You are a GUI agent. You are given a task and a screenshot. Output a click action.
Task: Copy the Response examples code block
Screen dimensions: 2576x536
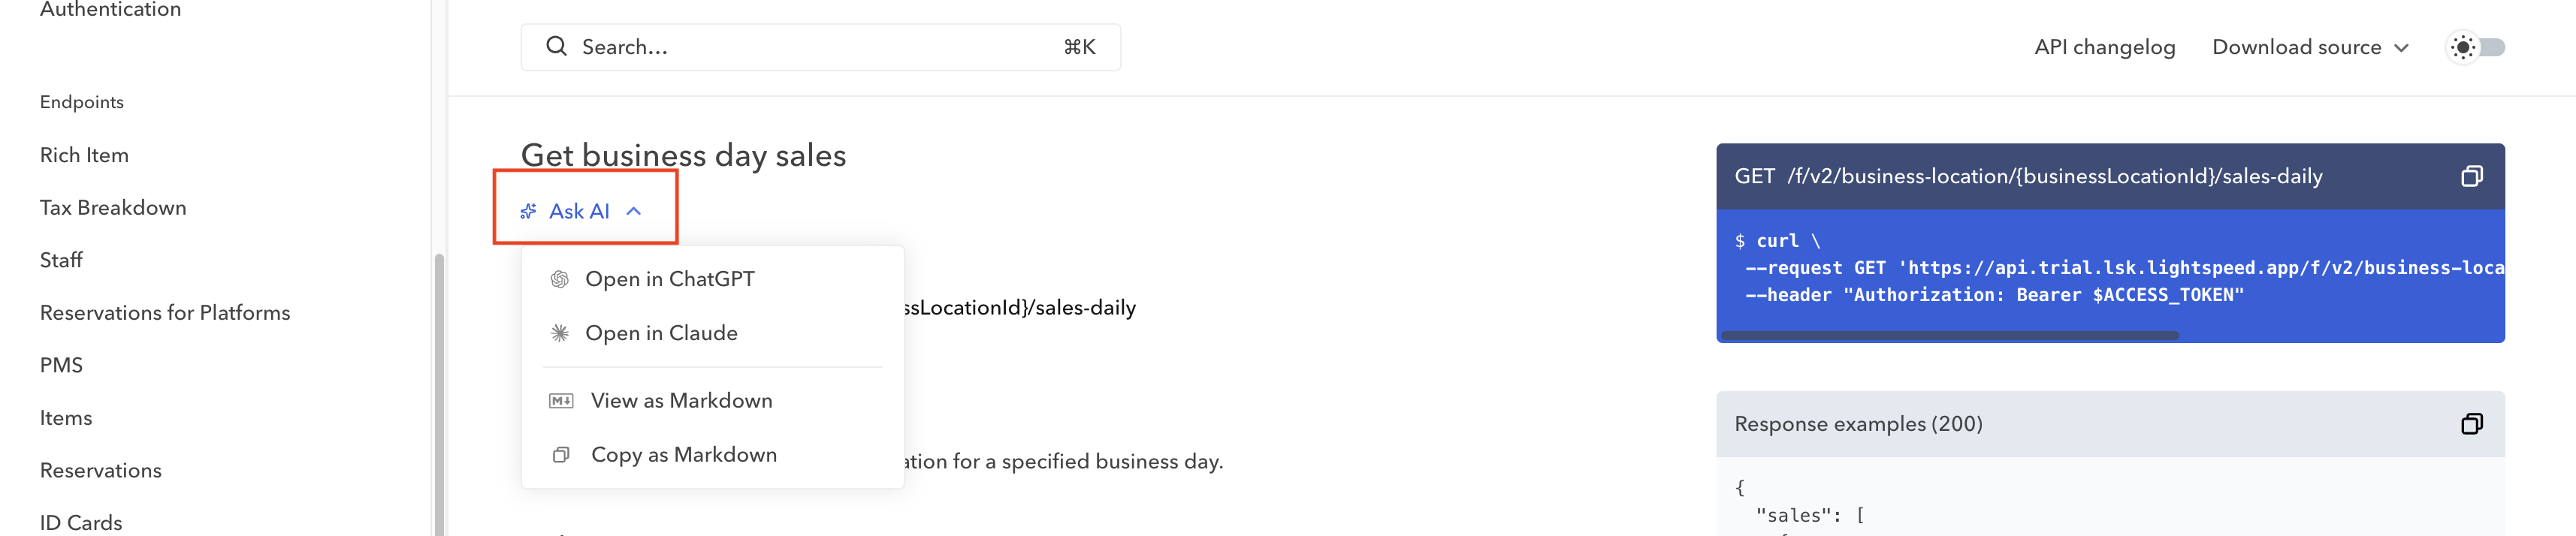pyautogui.click(x=2471, y=424)
